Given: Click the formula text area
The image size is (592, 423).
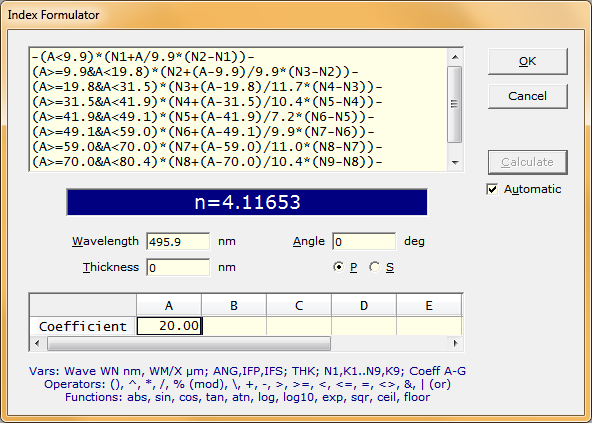Looking at the screenshot, I should [239, 110].
